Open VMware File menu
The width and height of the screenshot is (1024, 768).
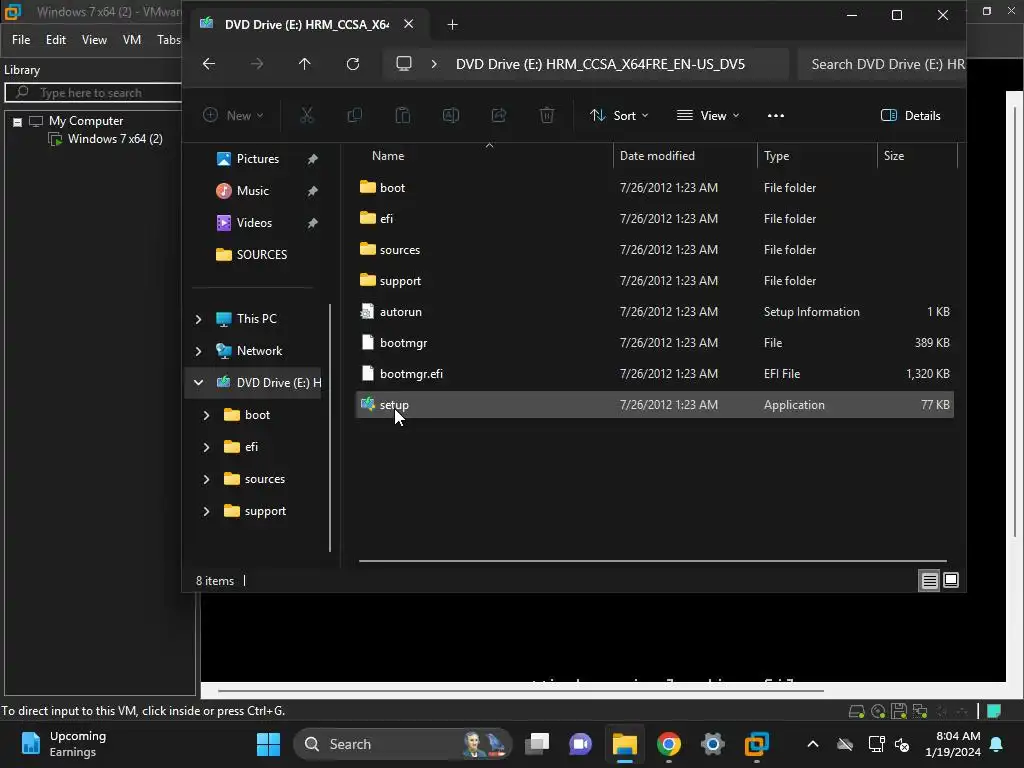21,40
